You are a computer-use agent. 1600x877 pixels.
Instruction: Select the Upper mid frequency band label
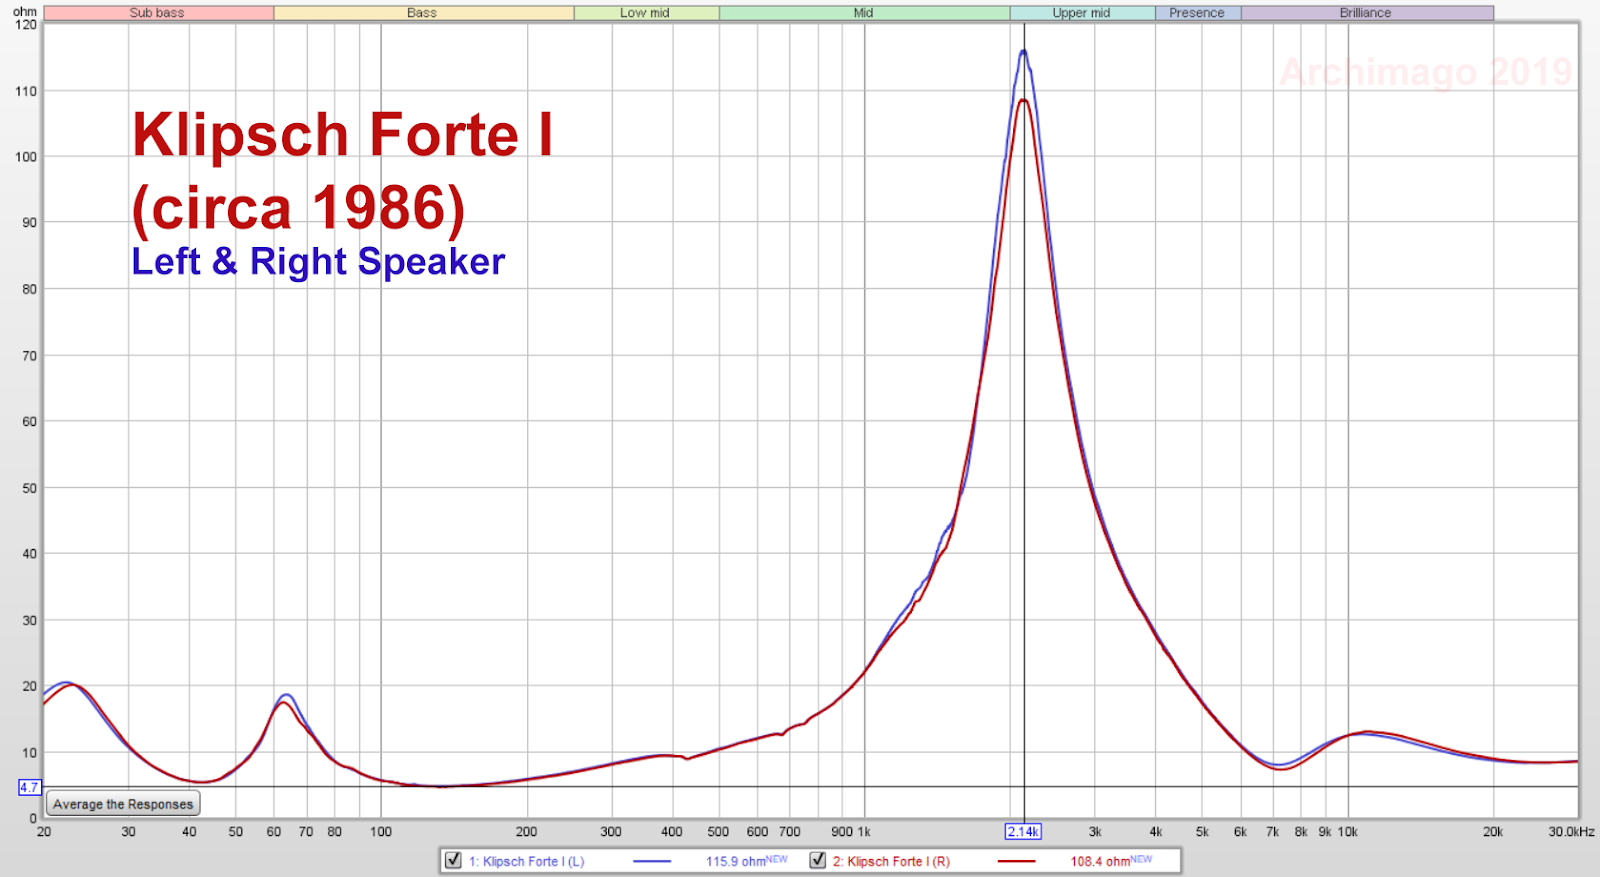[1082, 13]
